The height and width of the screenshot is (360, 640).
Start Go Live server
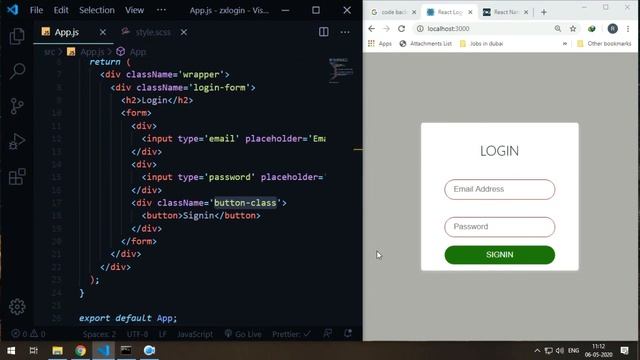243,334
